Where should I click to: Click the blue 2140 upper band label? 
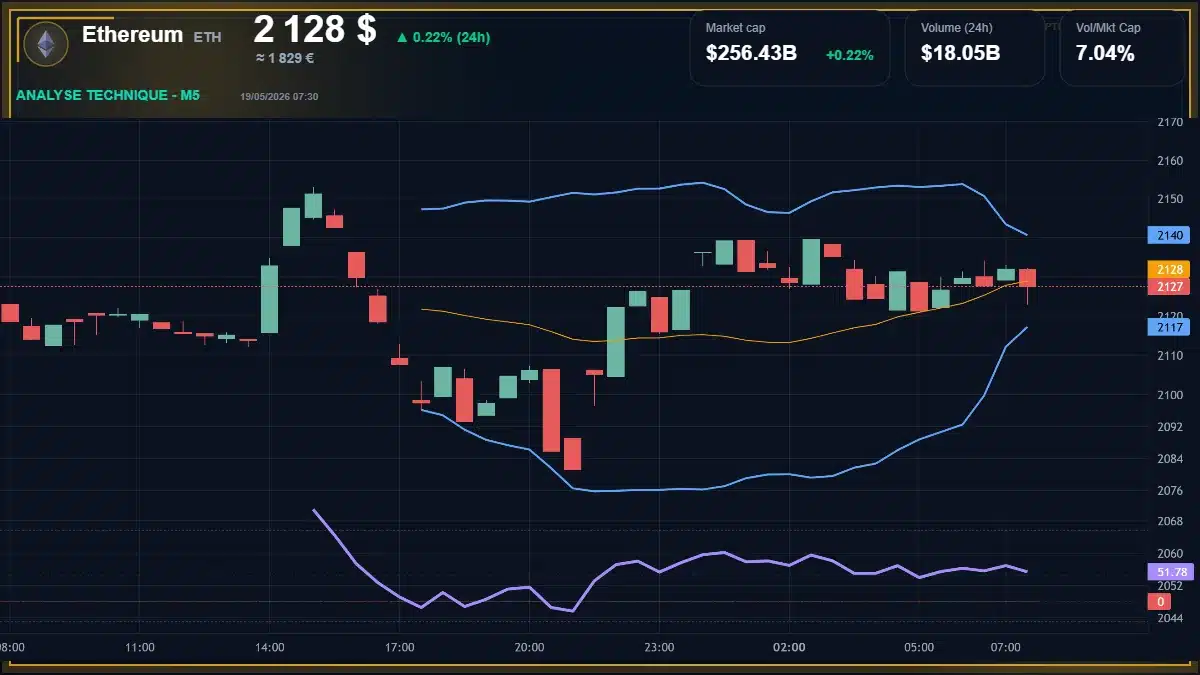click(1169, 235)
